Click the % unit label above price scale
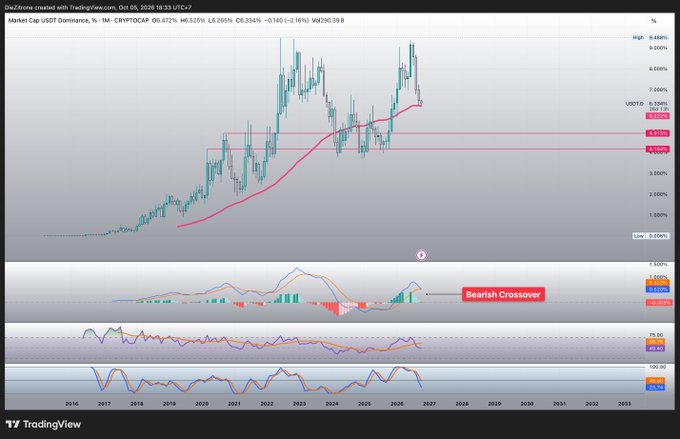680x439 pixels. (654, 21)
